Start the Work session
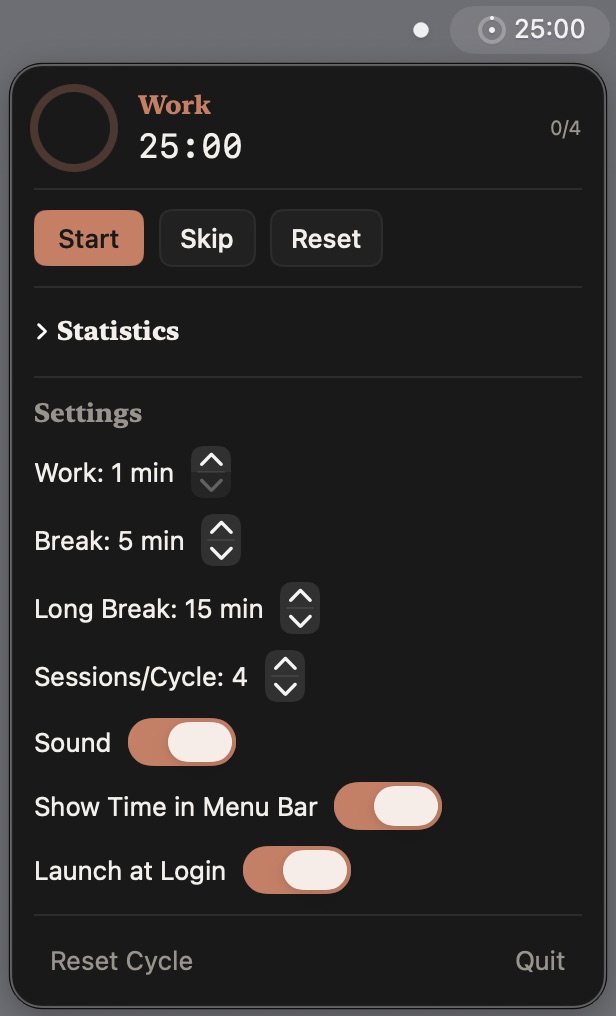The image size is (616, 1016). (88, 238)
